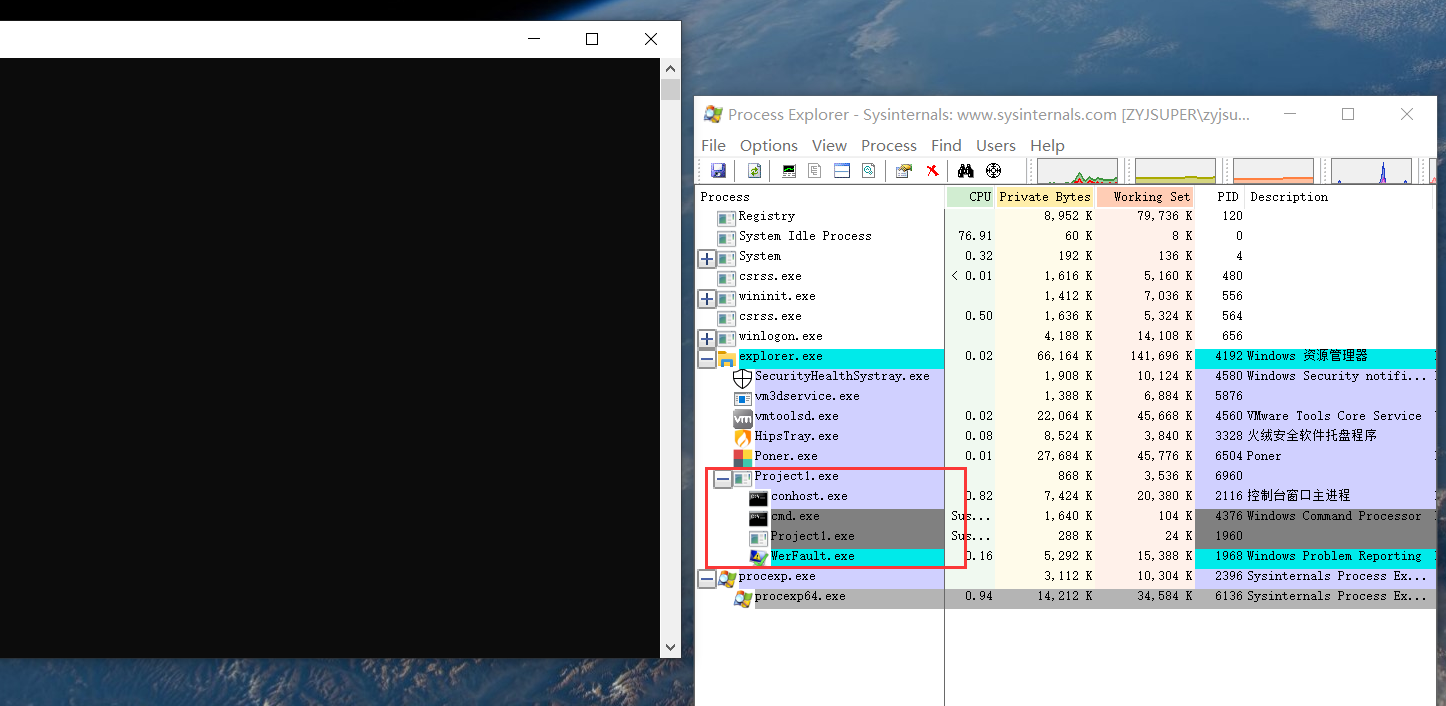Collapse the parent Project1.exe tree node

pos(723,479)
